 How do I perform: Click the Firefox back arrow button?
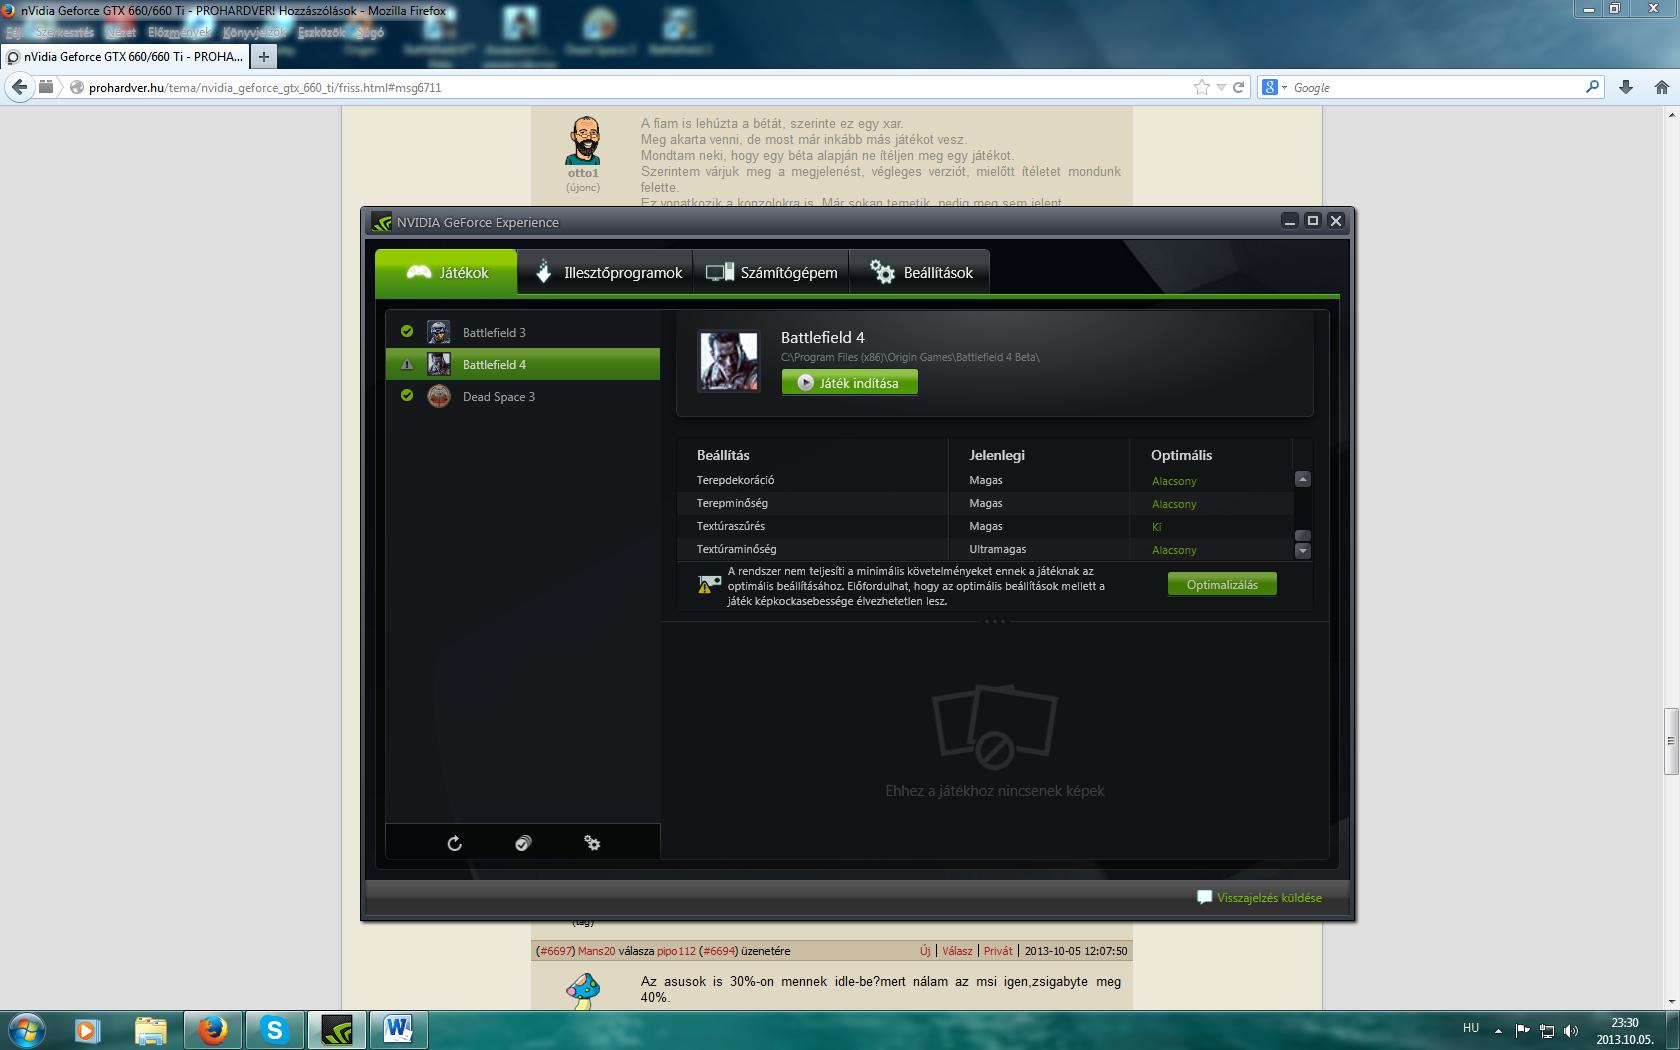19,87
